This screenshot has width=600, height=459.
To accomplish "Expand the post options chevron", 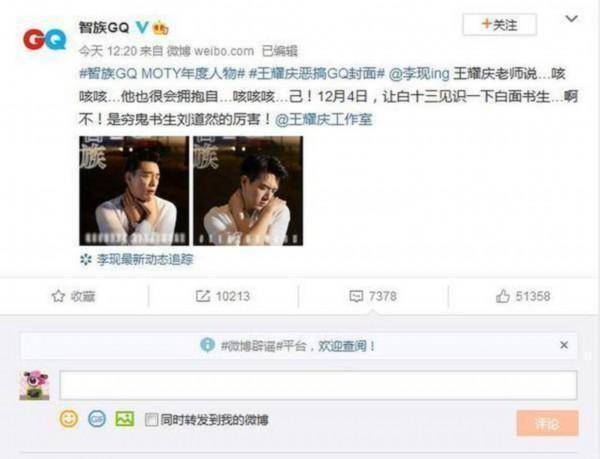I will 571,18.
